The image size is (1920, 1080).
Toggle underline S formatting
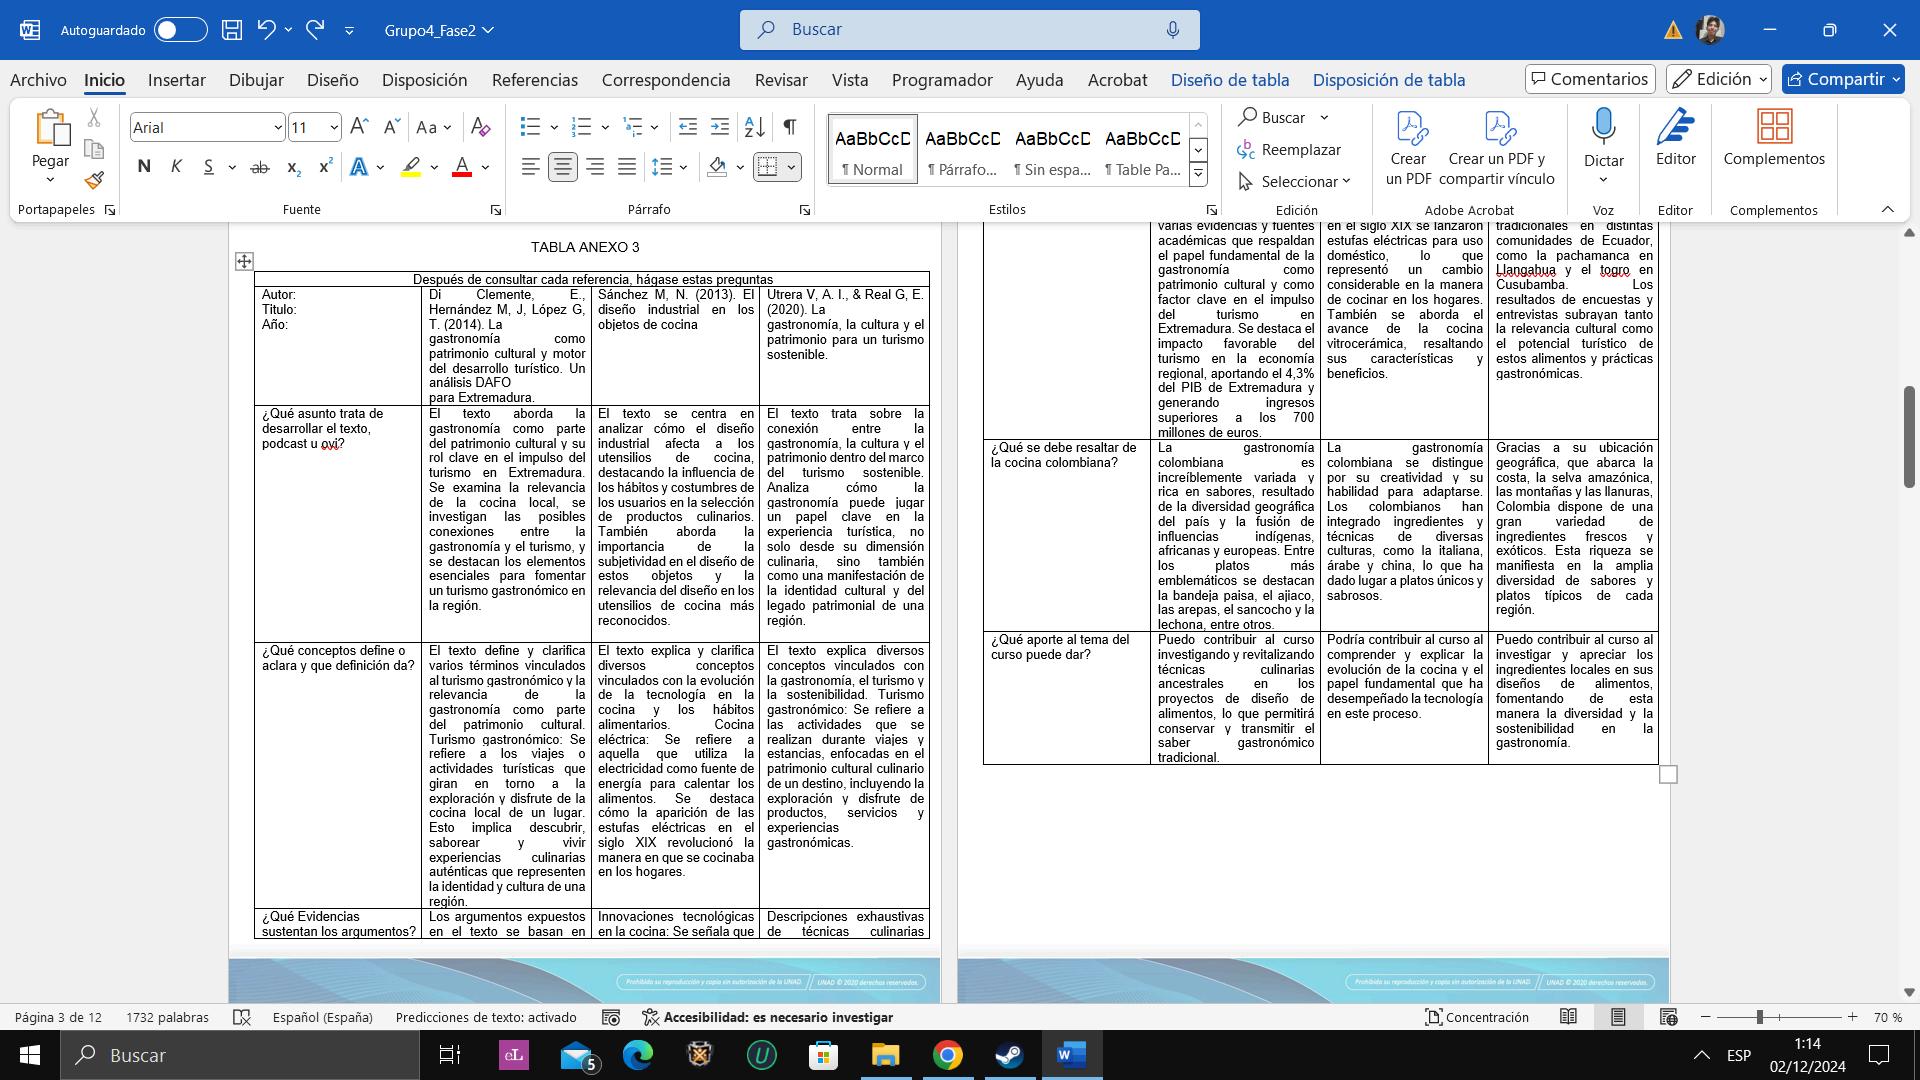click(208, 167)
